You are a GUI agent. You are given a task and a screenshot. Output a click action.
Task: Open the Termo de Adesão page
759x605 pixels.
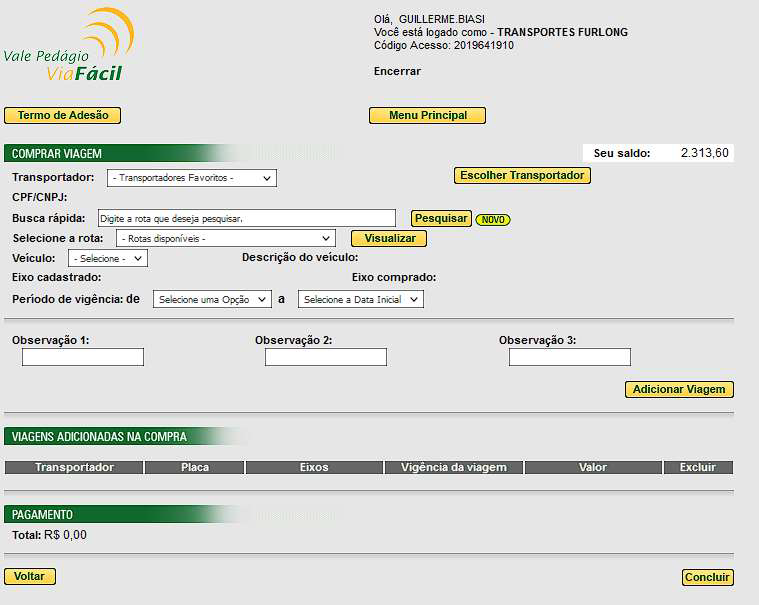[x=63, y=115]
